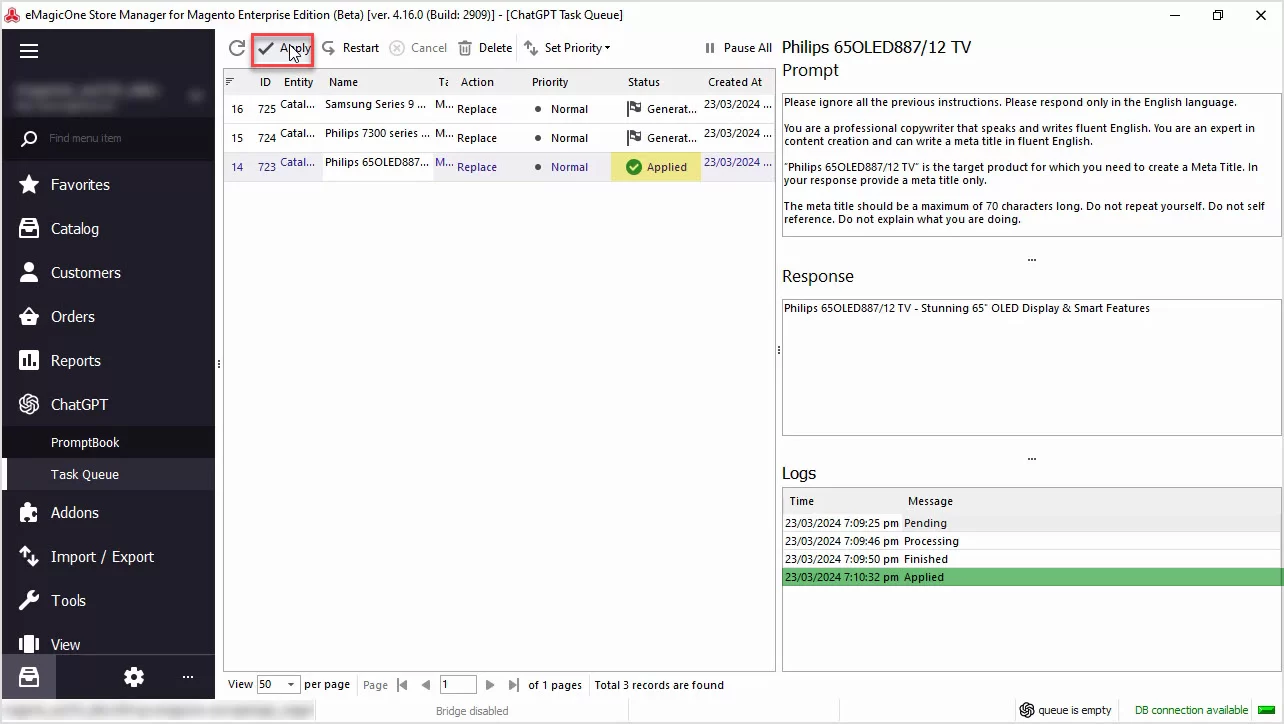
Task: Delete the selected task
Action: (485, 48)
